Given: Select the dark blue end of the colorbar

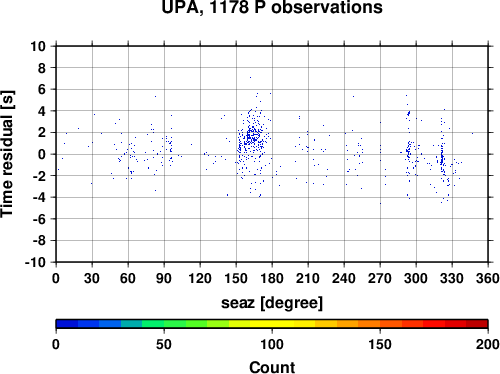Looking at the screenshot, I should point(67,324).
